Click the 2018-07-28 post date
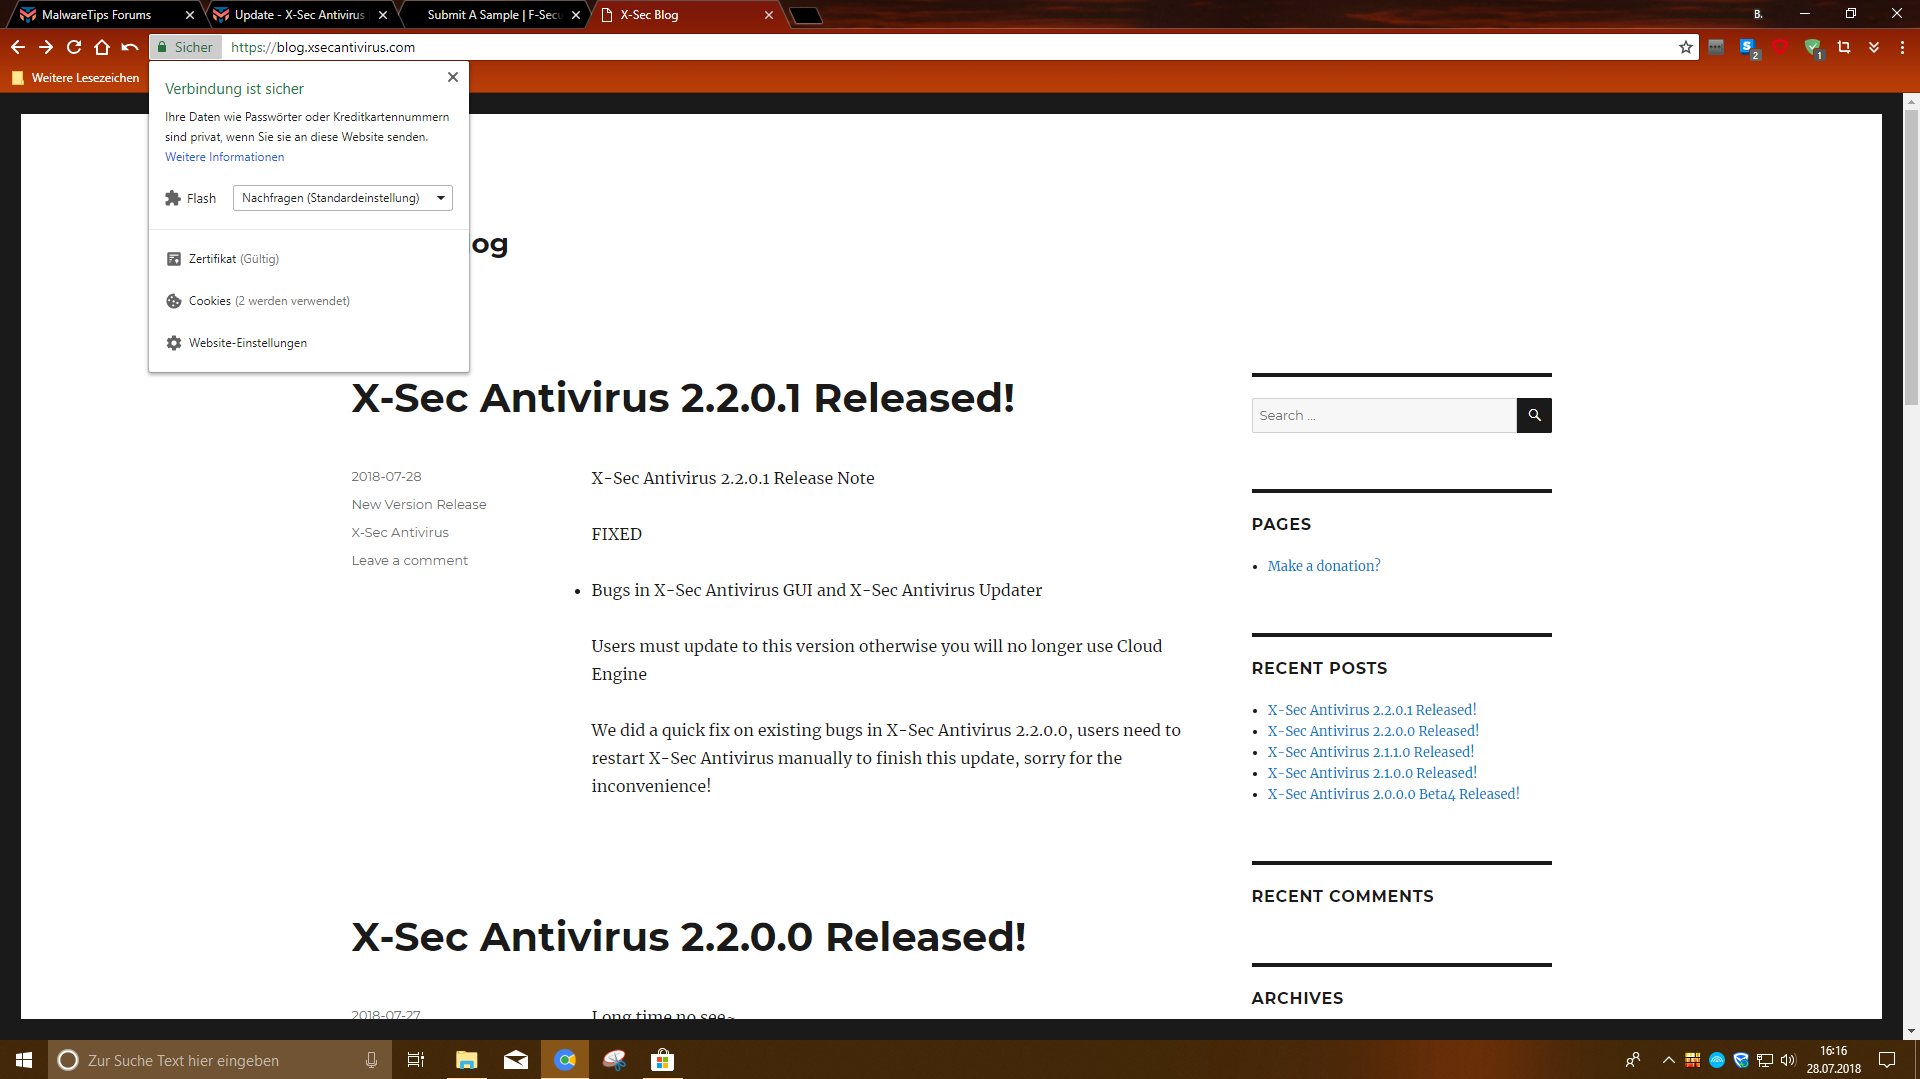Image resolution: width=1920 pixels, height=1079 pixels. coord(386,477)
